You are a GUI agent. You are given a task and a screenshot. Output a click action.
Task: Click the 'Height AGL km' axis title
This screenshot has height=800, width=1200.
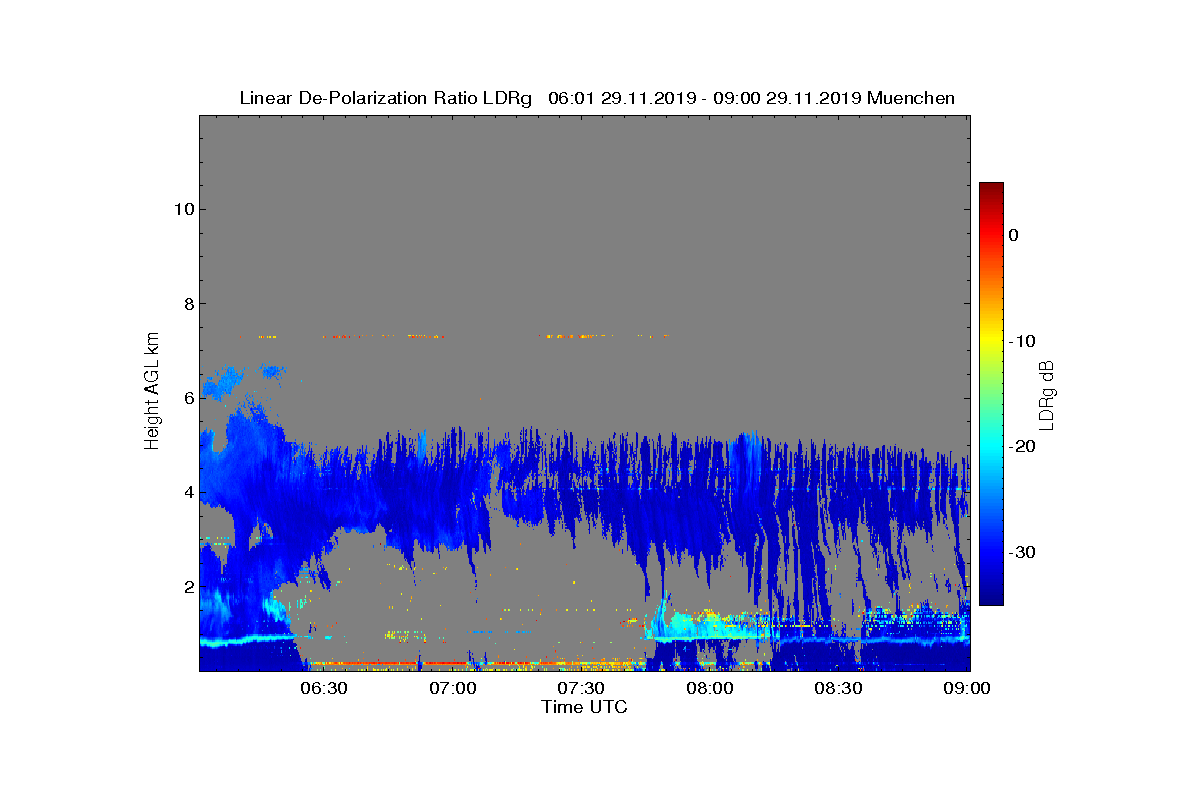click(152, 392)
